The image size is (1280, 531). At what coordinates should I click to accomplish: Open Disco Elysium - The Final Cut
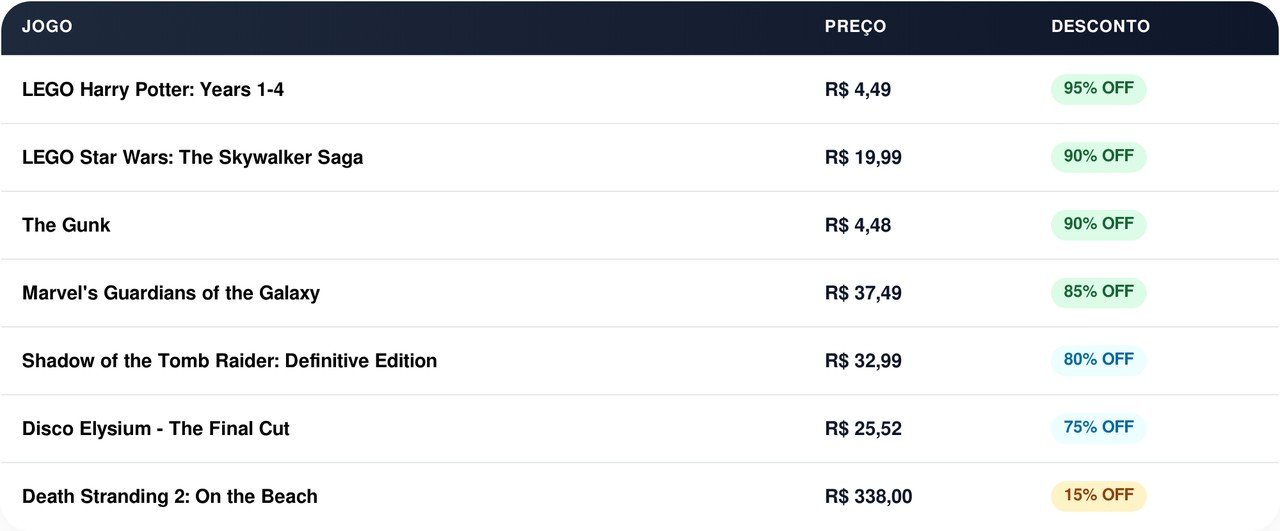pyautogui.click(x=156, y=429)
